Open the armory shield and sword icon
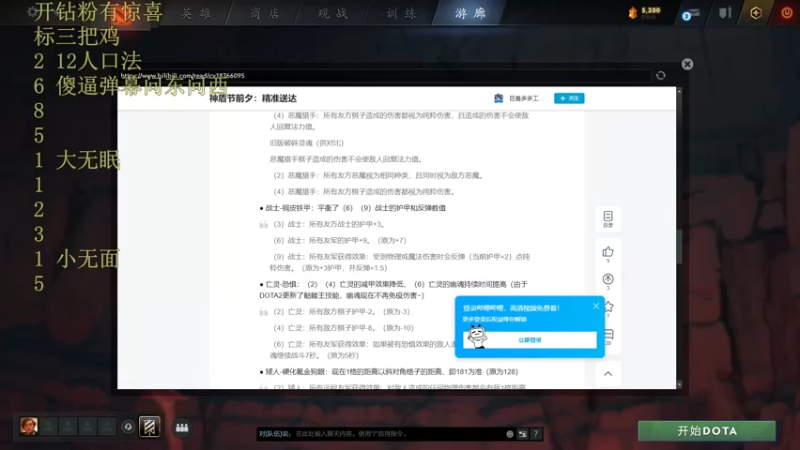 (725, 12)
